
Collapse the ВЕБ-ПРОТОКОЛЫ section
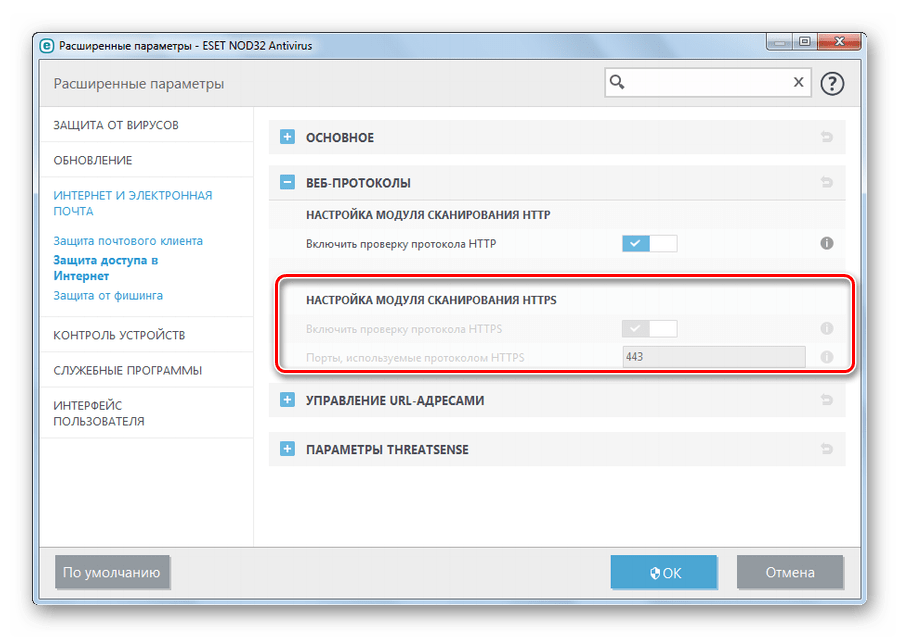pyautogui.click(x=288, y=182)
